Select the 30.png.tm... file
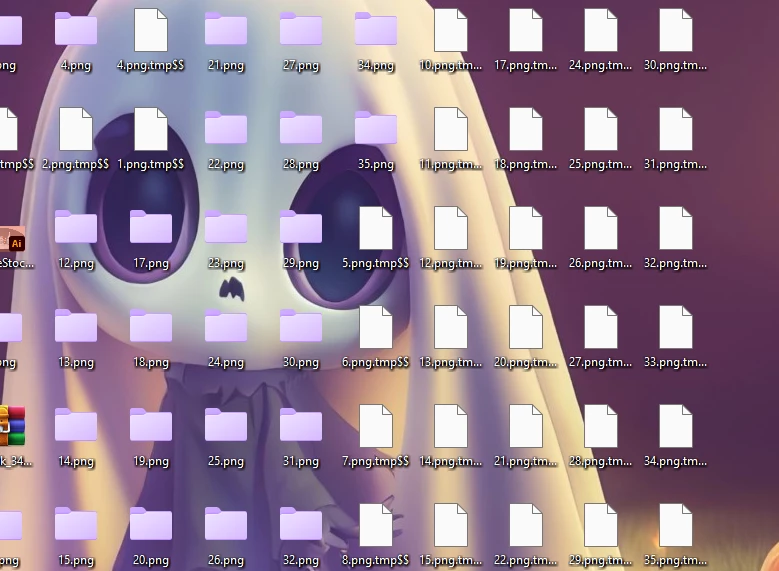 pos(676,30)
